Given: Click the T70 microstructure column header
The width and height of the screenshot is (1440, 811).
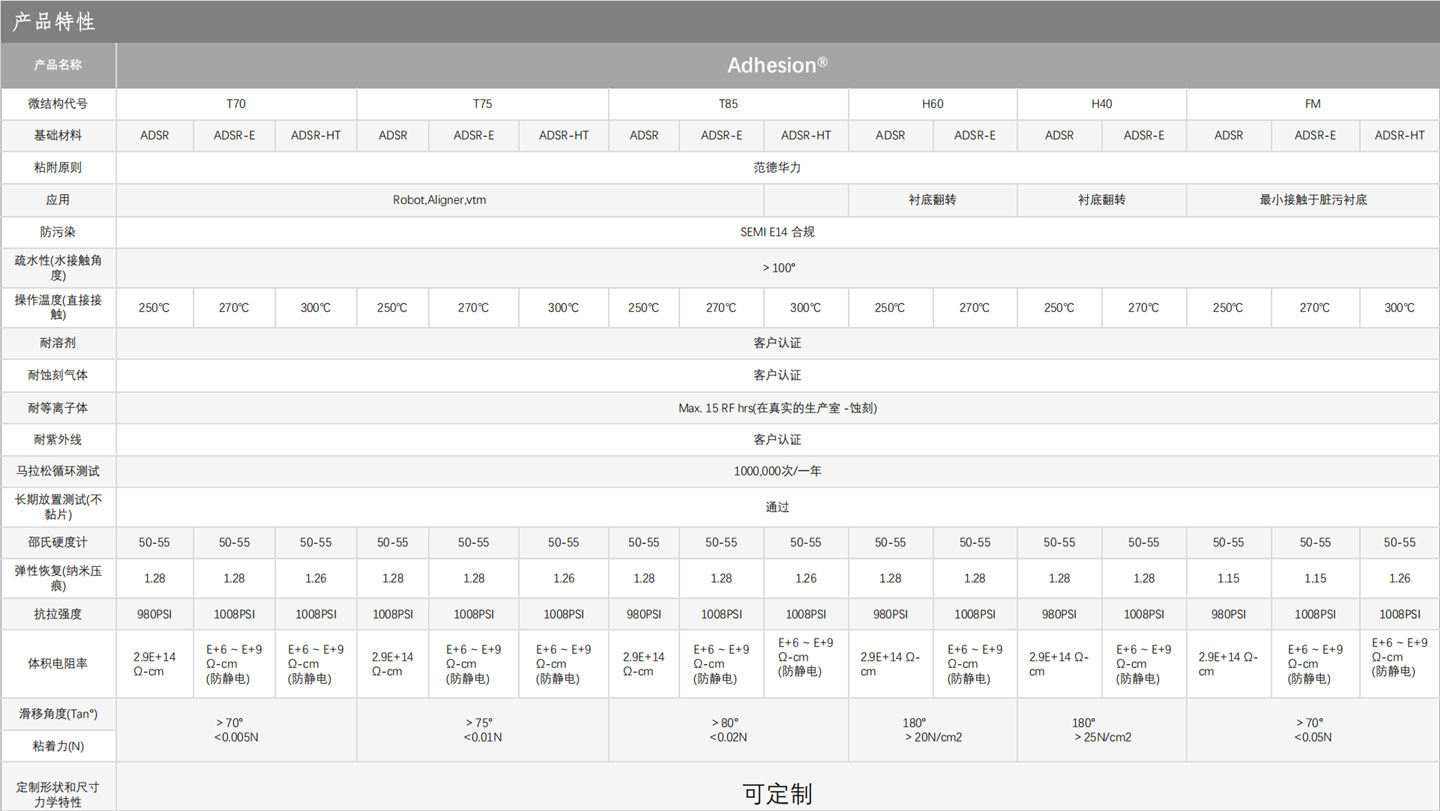Looking at the screenshot, I should (x=236, y=104).
